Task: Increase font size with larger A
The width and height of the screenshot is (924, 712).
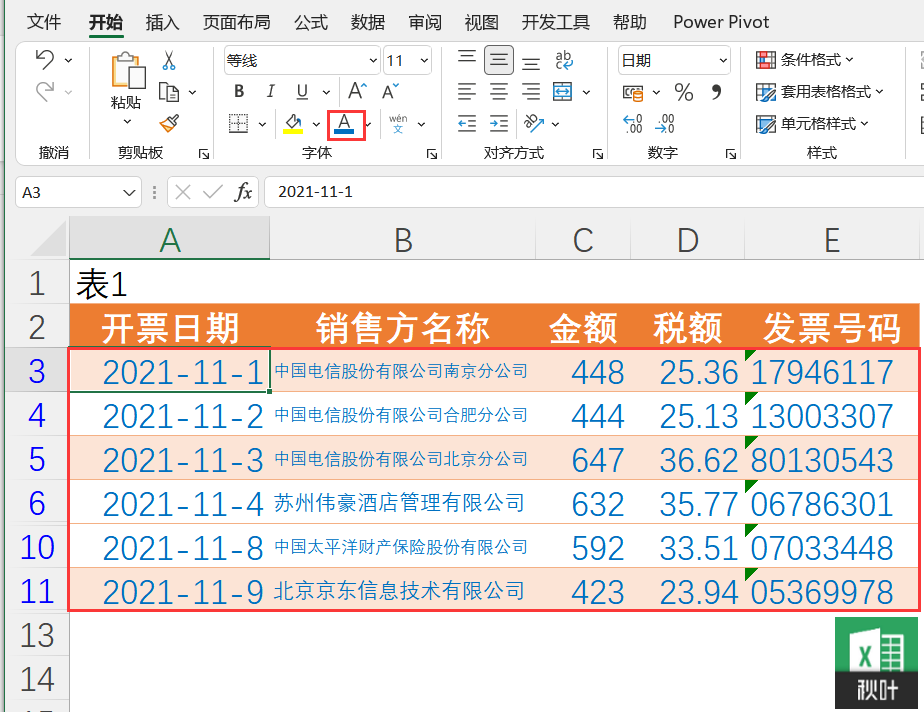Action: click(x=357, y=91)
